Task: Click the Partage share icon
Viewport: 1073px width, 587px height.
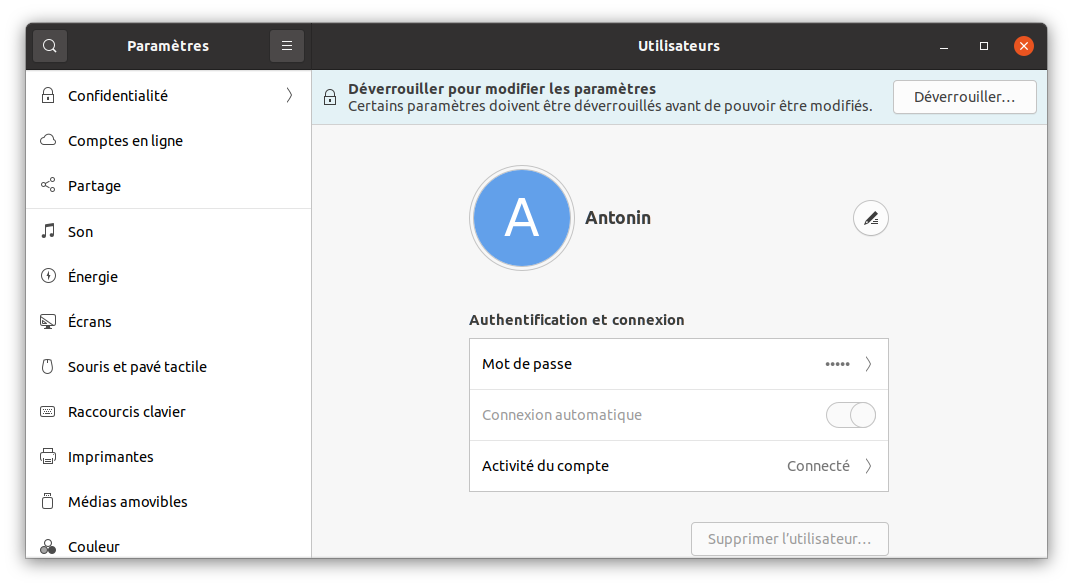Action: [48, 186]
